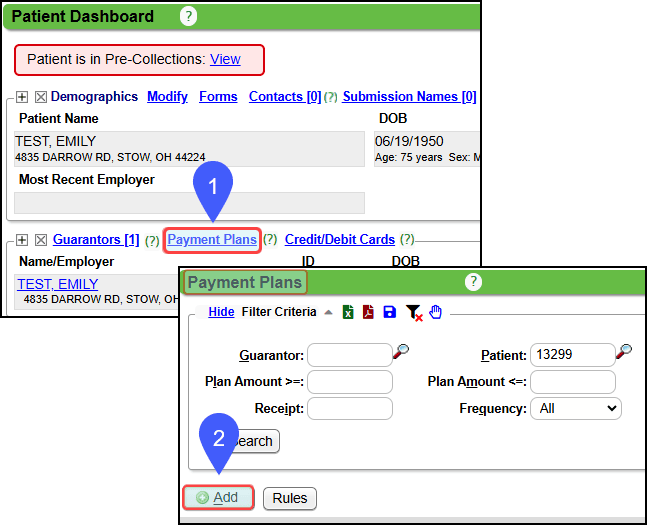Image resolution: width=647 pixels, height=525 pixels.
Task: Export payment plans to PDF
Action: pyautogui.click(x=368, y=312)
